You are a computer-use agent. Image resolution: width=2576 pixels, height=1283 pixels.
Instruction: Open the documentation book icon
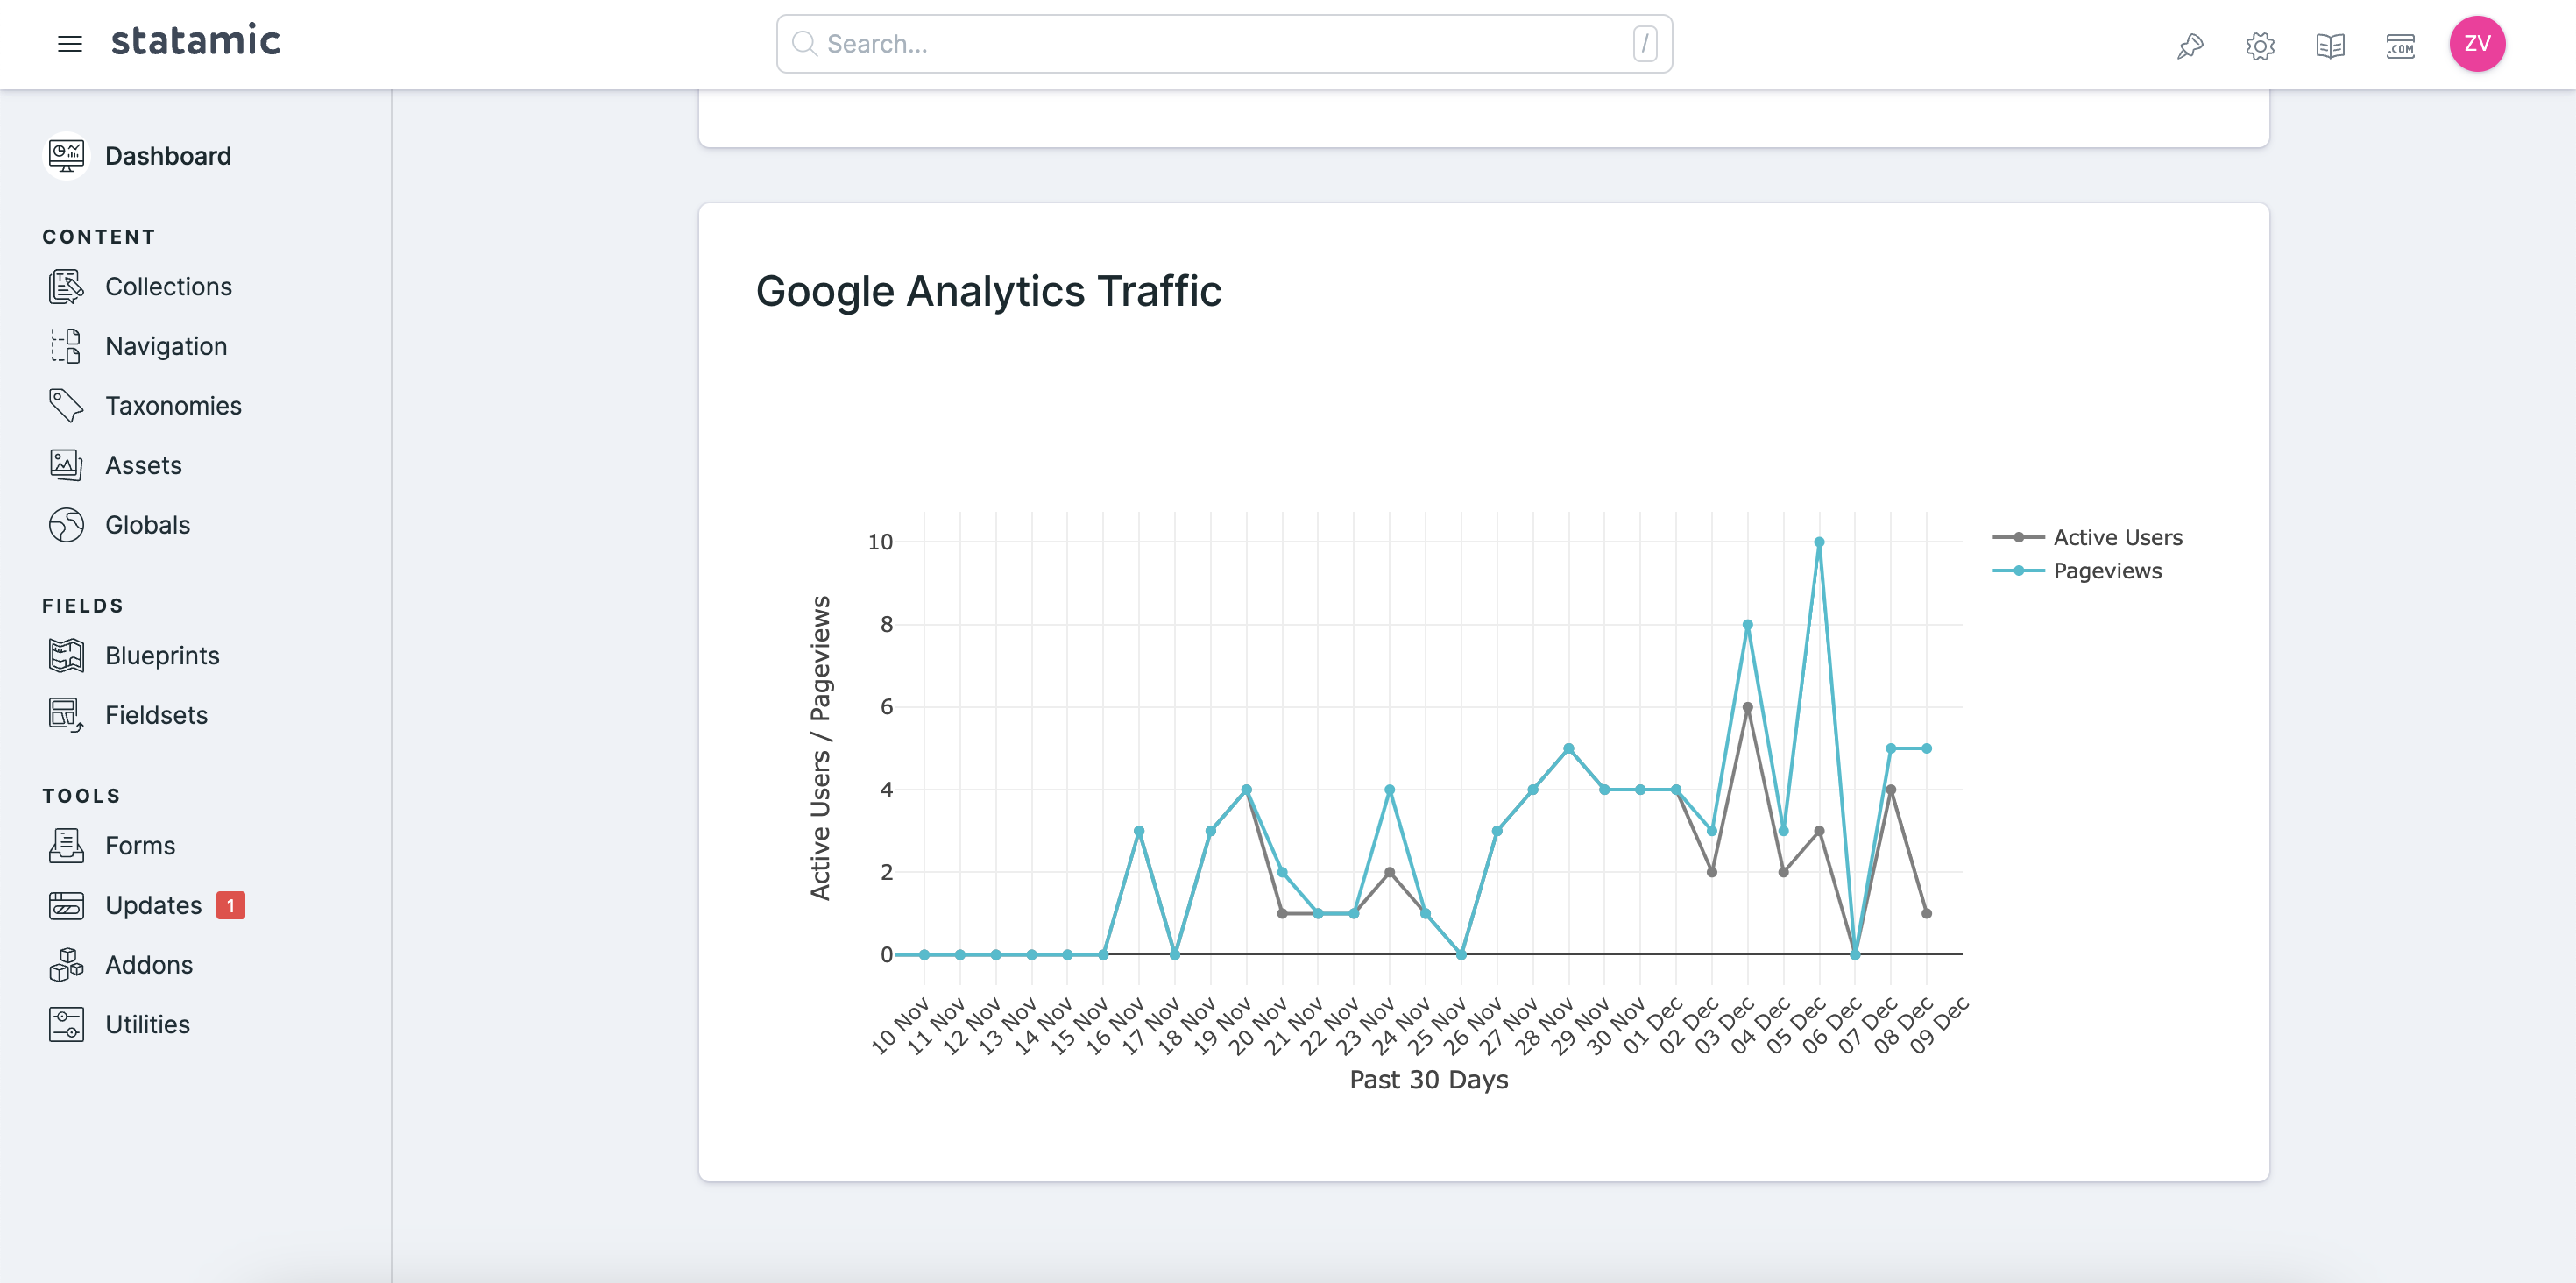[2330, 45]
